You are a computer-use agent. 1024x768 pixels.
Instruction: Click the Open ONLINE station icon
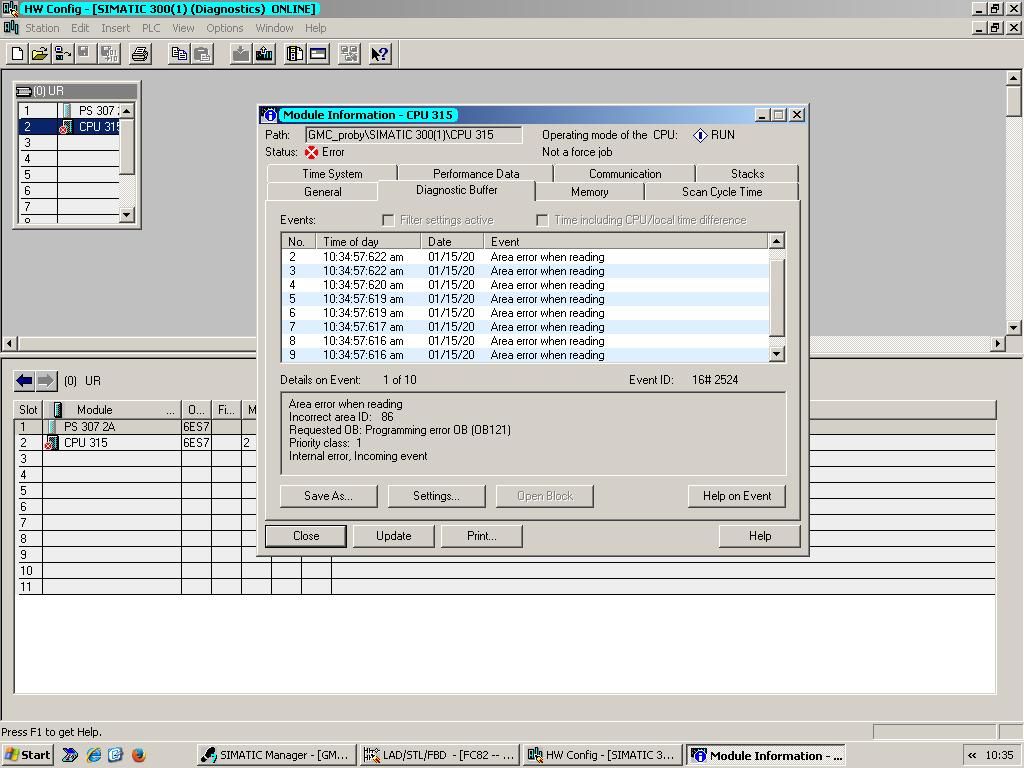63,54
